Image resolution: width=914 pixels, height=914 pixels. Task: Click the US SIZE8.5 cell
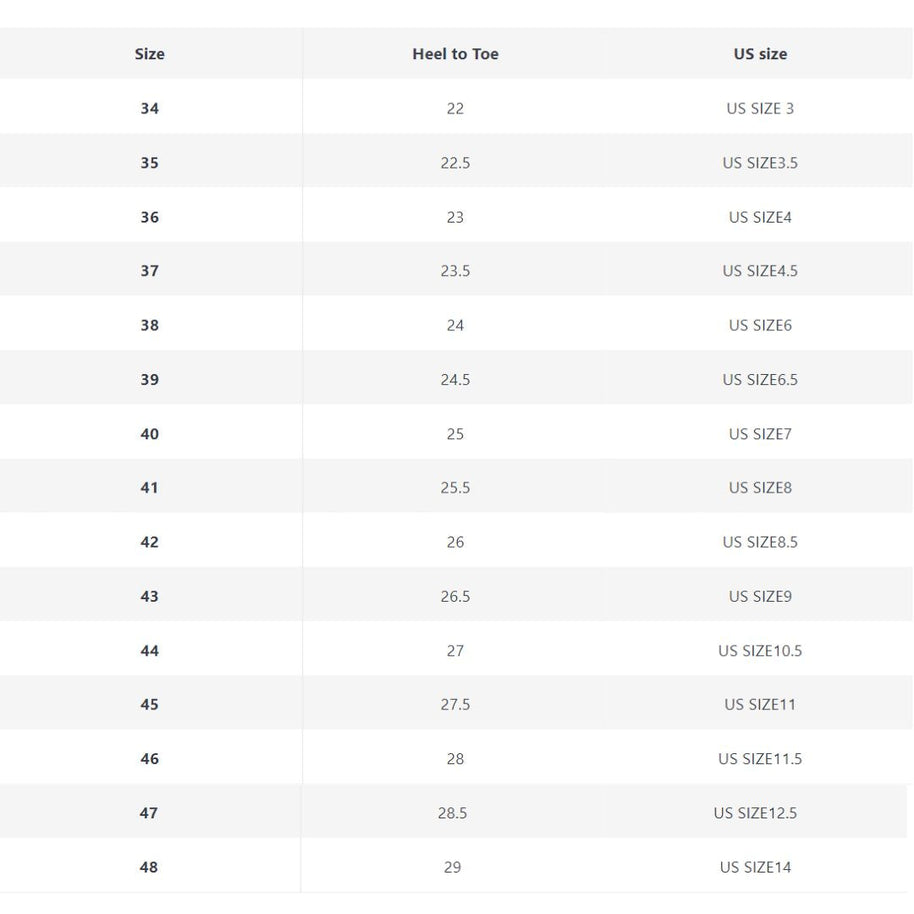coord(760,542)
